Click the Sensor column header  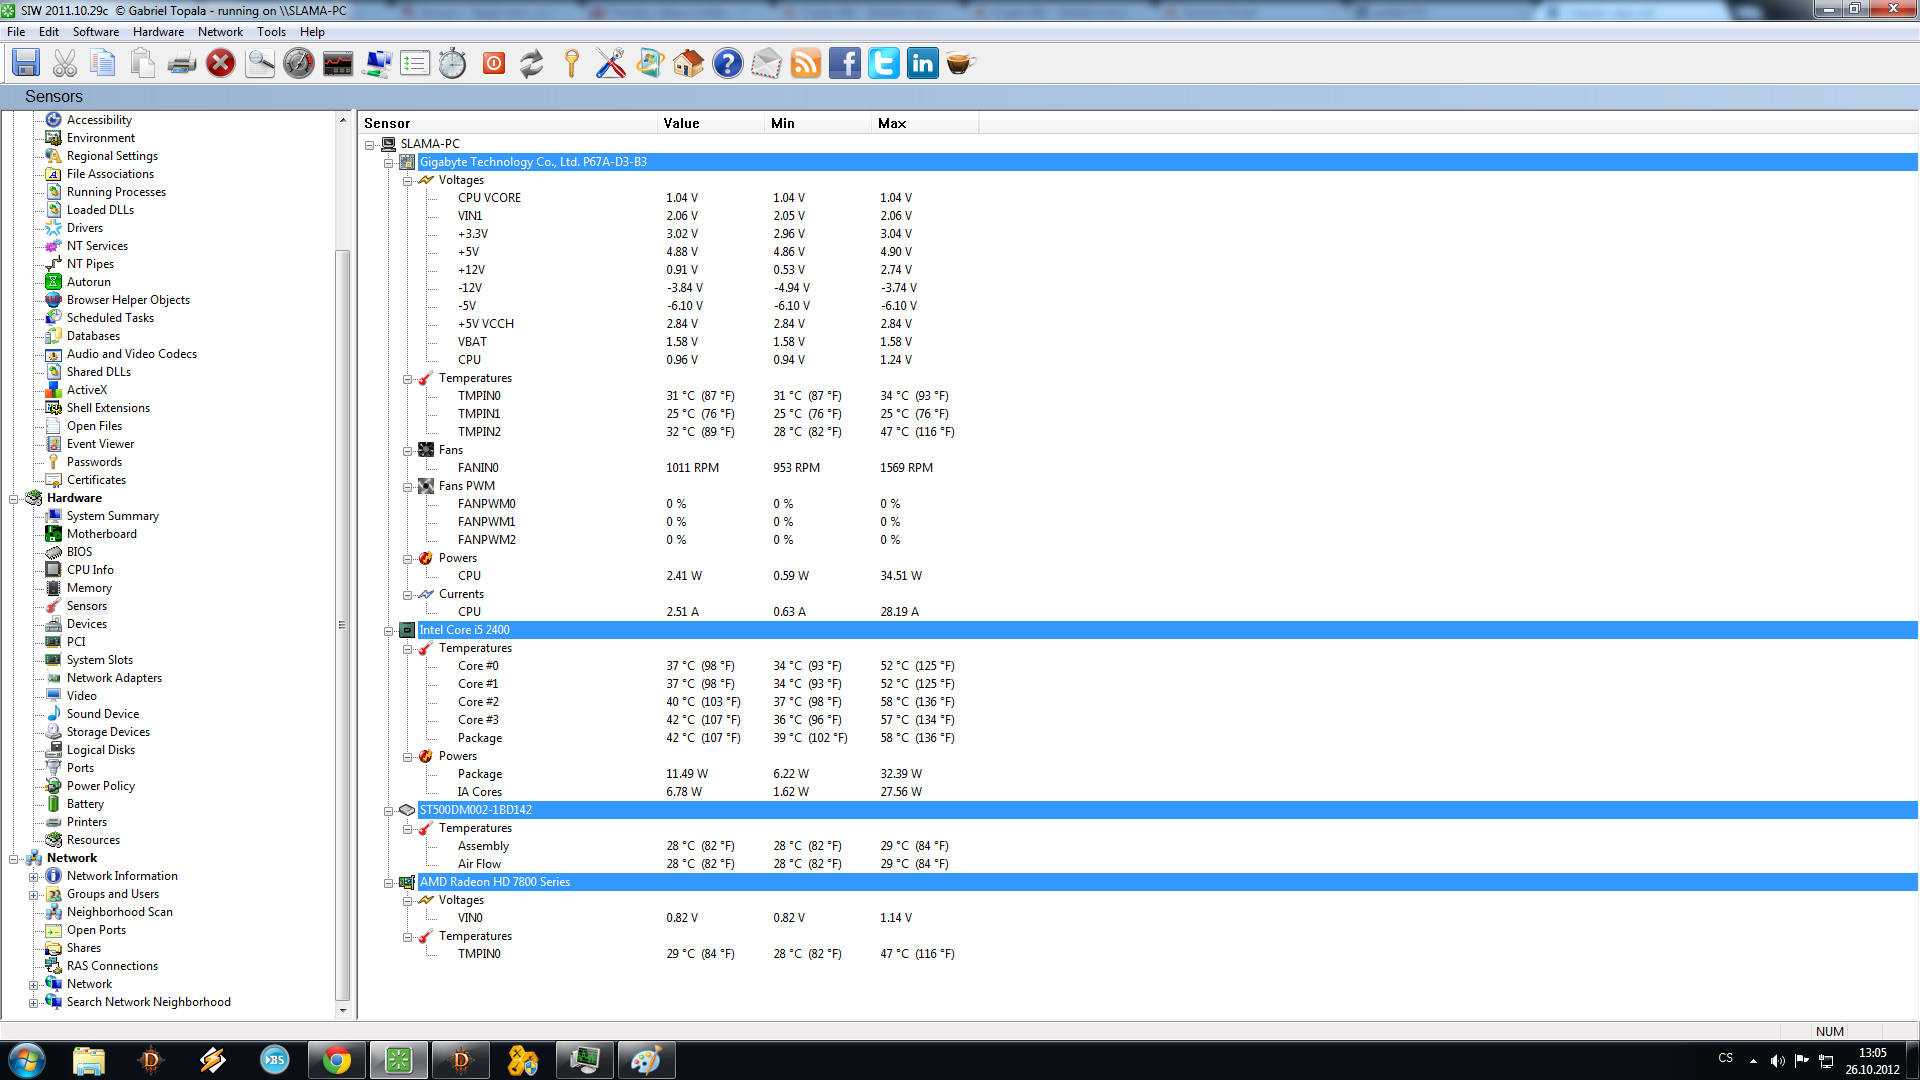pyautogui.click(x=509, y=123)
